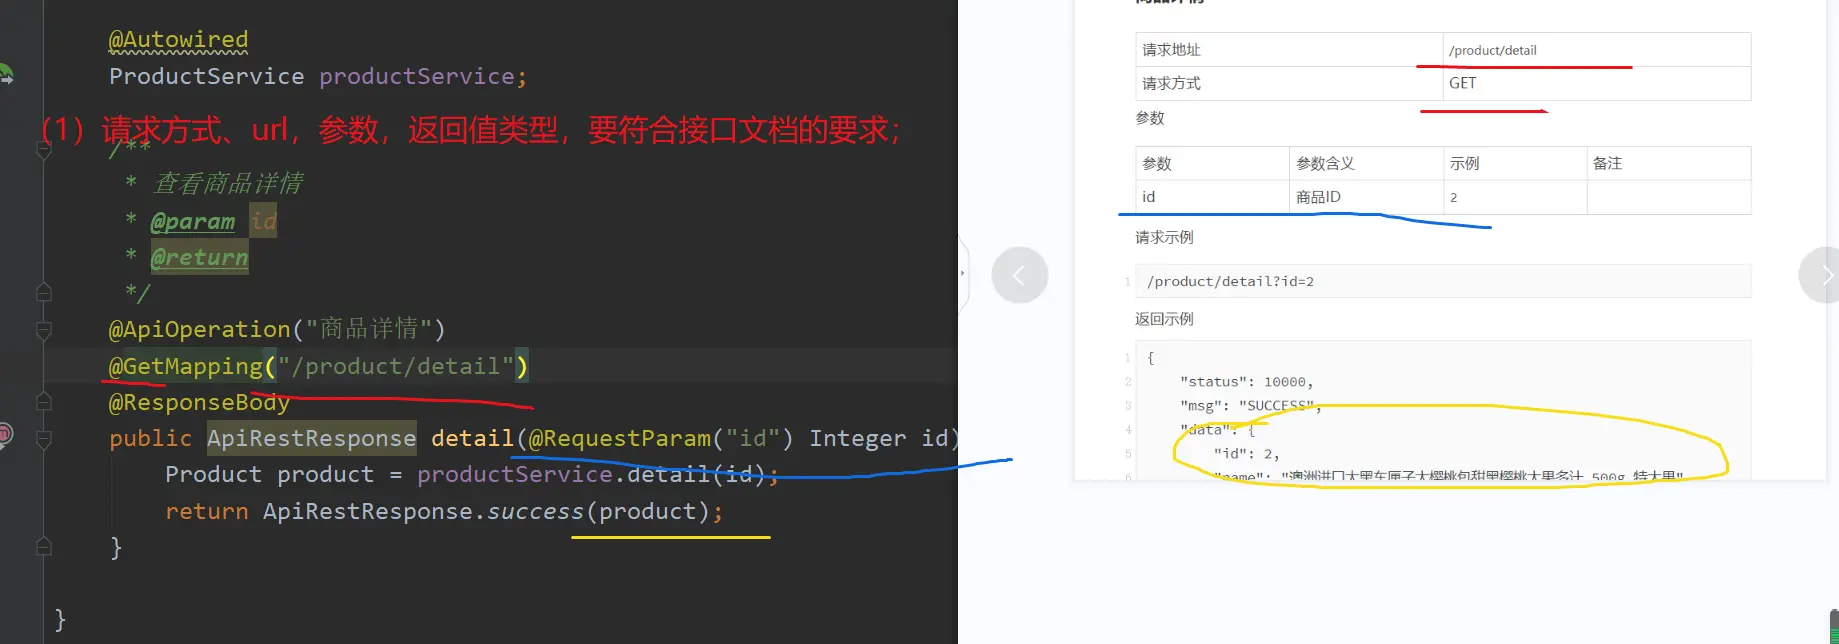Click the /product/detail?id=2 request example
1839x644 pixels.
[1230, 281]
